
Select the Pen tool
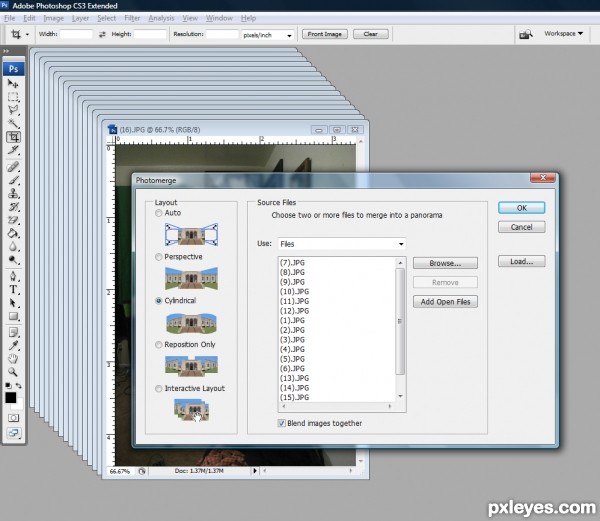[x=13, y=276]
